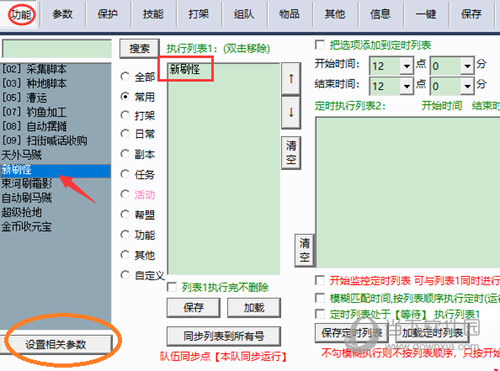Select the 自定义 radio option
Viewport: 500px width, 371px height.
pyautogui.click(x=125, y=275)
